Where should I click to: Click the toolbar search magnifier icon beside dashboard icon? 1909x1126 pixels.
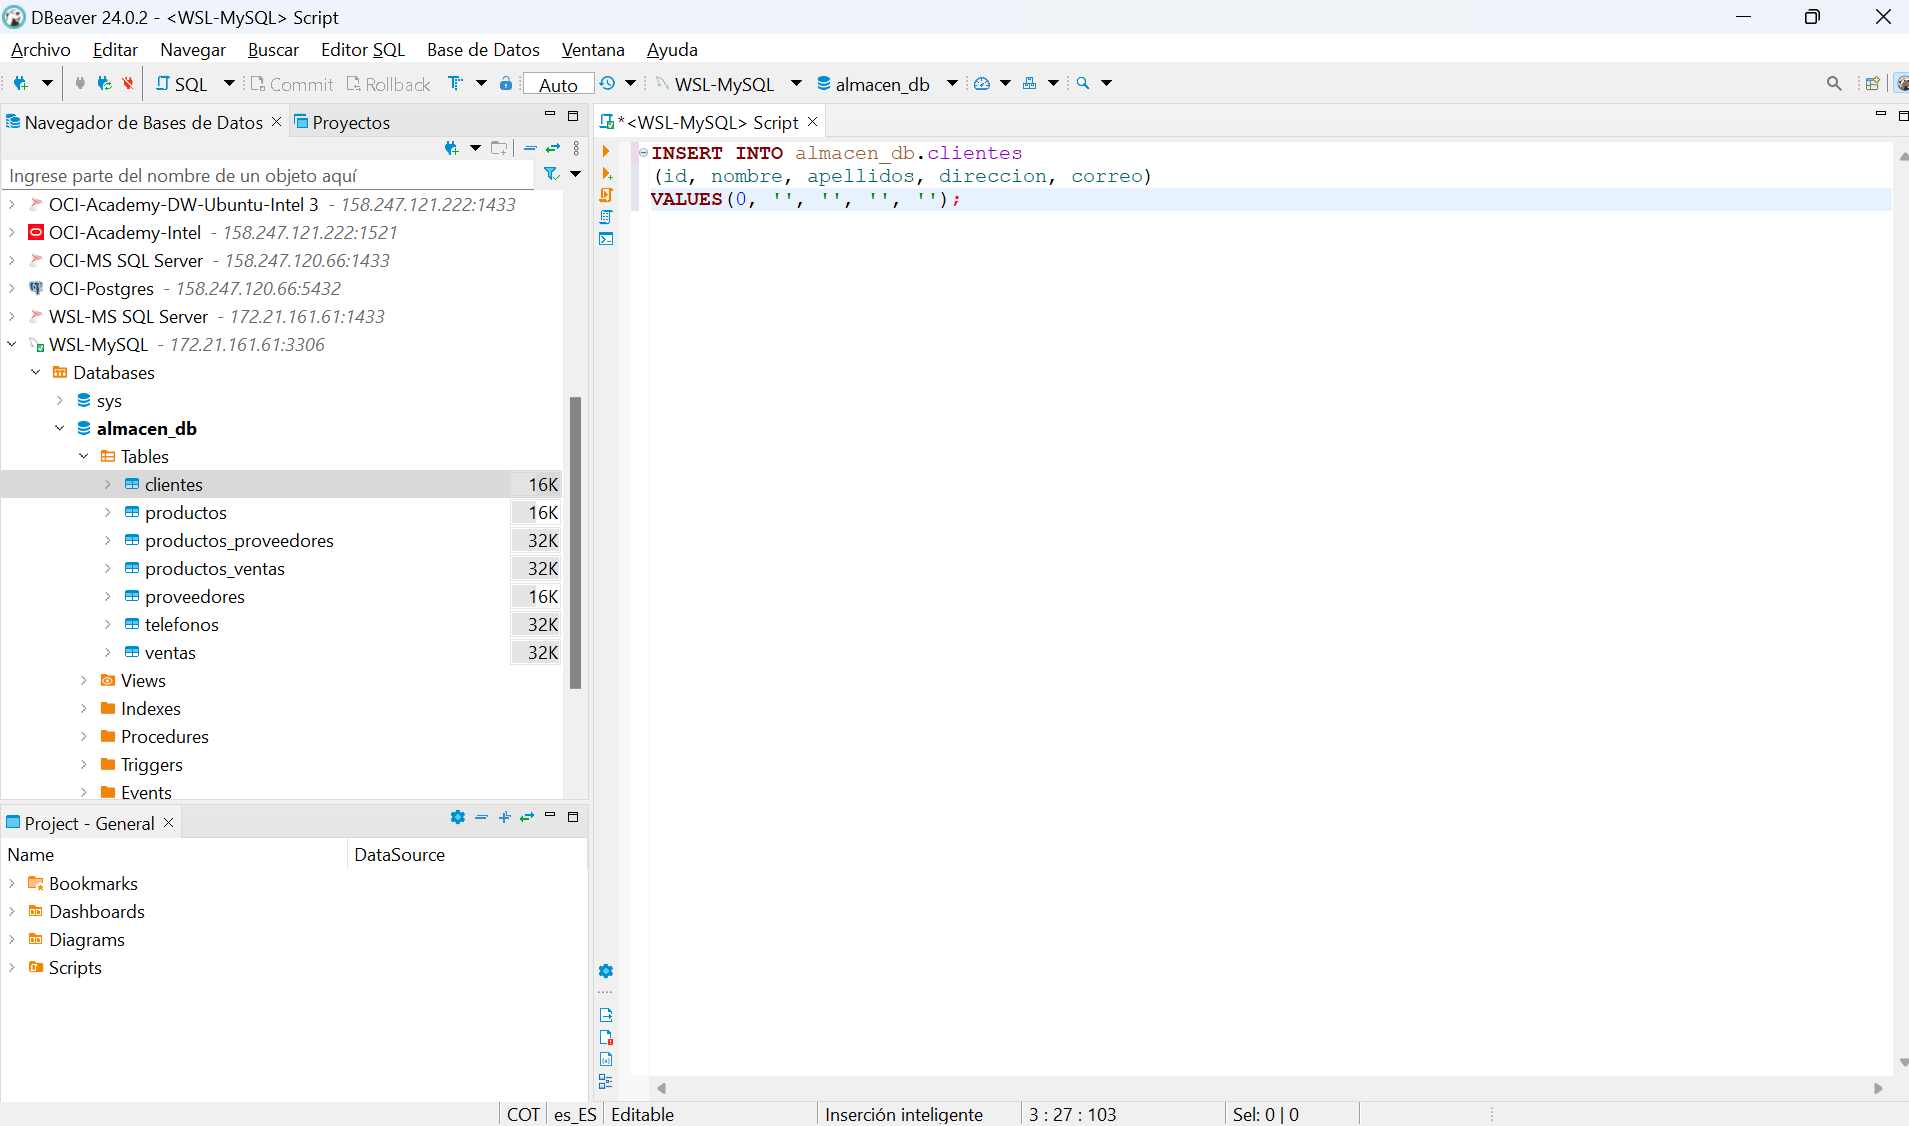coord(1083,84)
